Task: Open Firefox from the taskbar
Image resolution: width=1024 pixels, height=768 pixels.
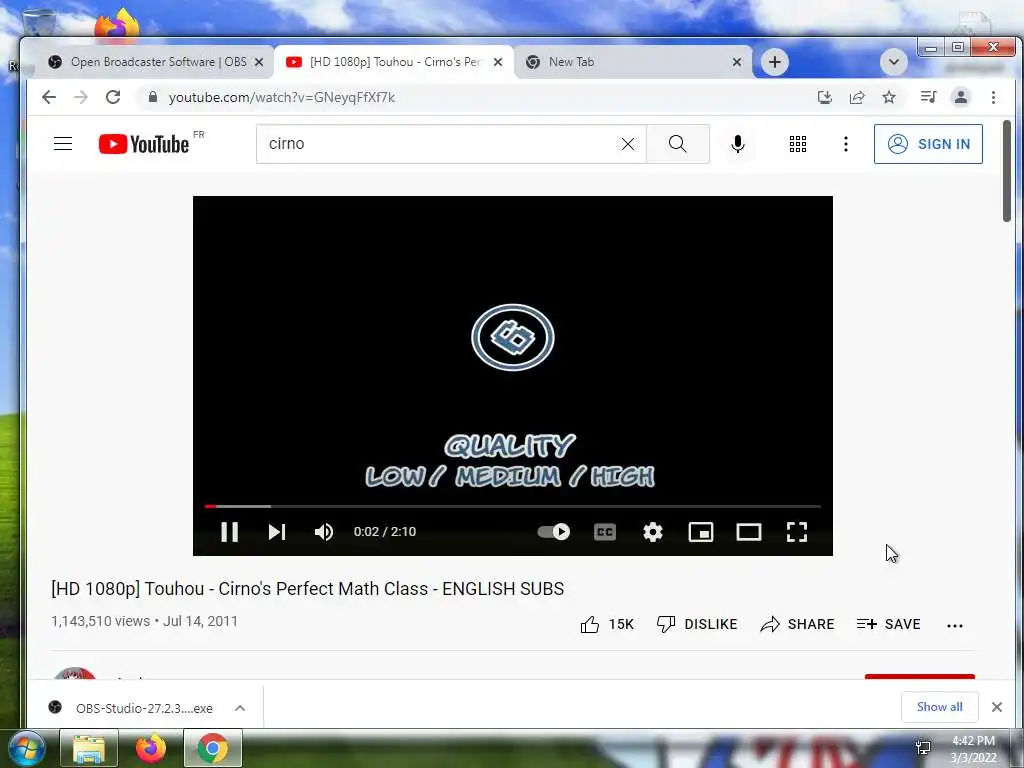Action: click(x=151, y=748)
